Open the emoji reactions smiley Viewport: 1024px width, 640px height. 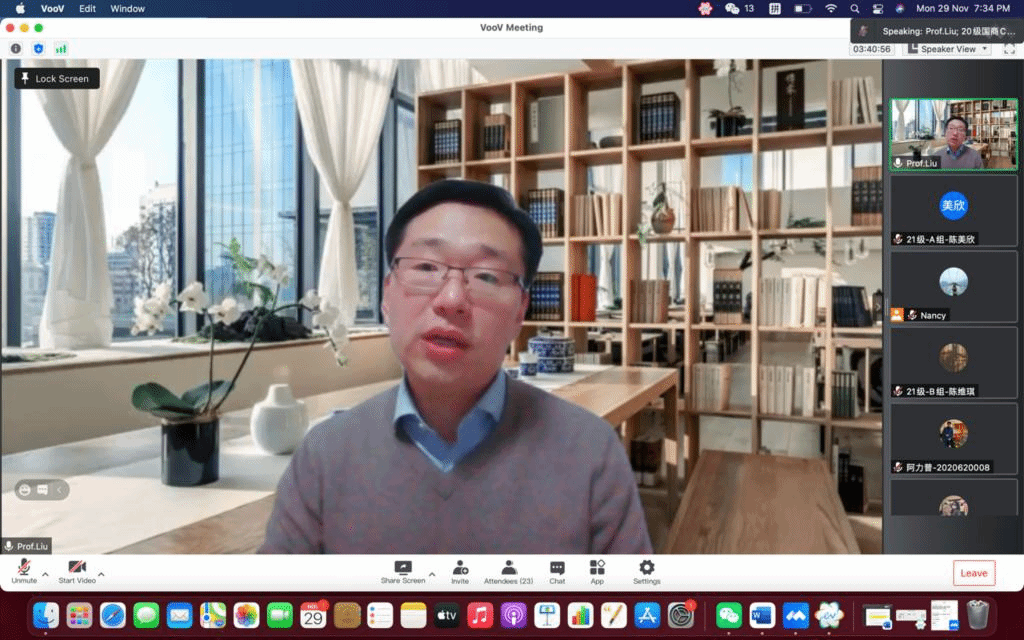(23, 489)
